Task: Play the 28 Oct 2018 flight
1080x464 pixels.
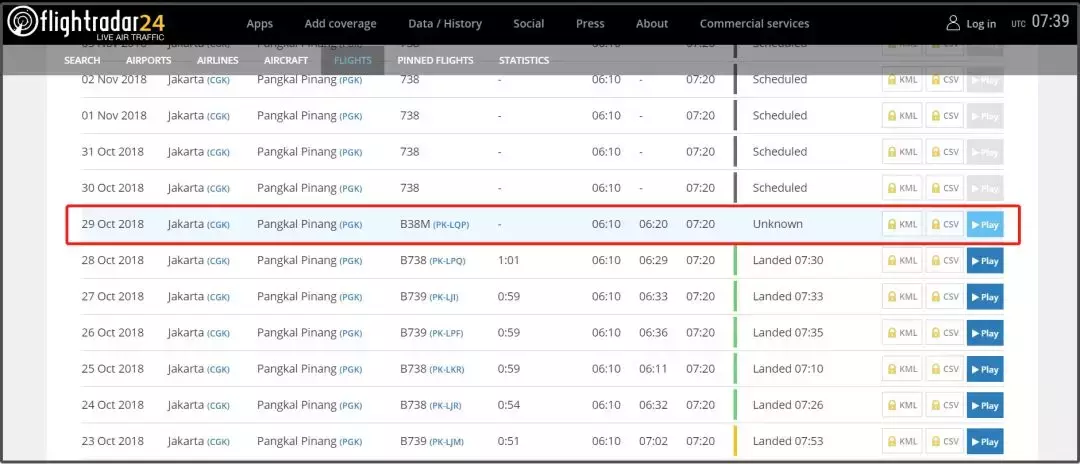Action: 984,261
